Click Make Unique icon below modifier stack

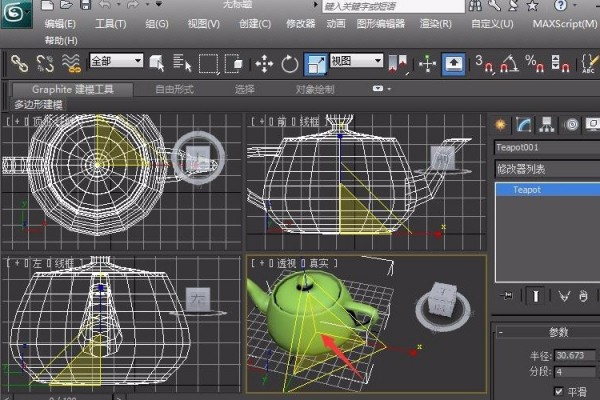click(563, 296)
